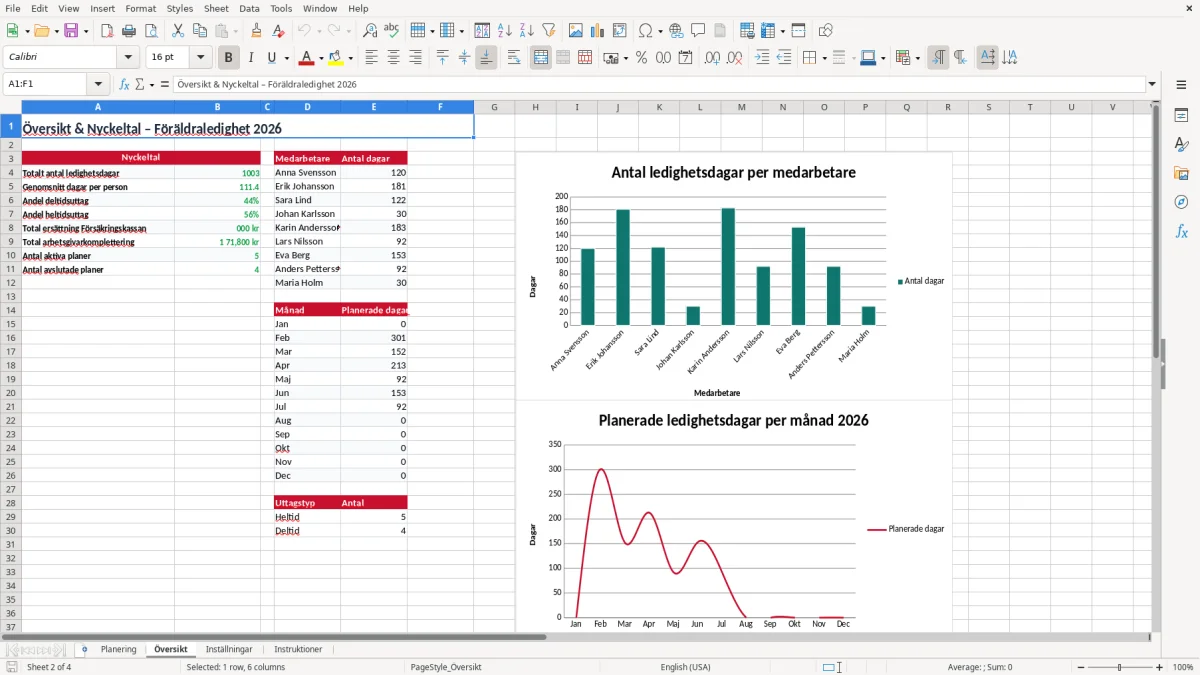Click the Zoom In plus button
1200x675 pixels.
tap(1159, 667)
